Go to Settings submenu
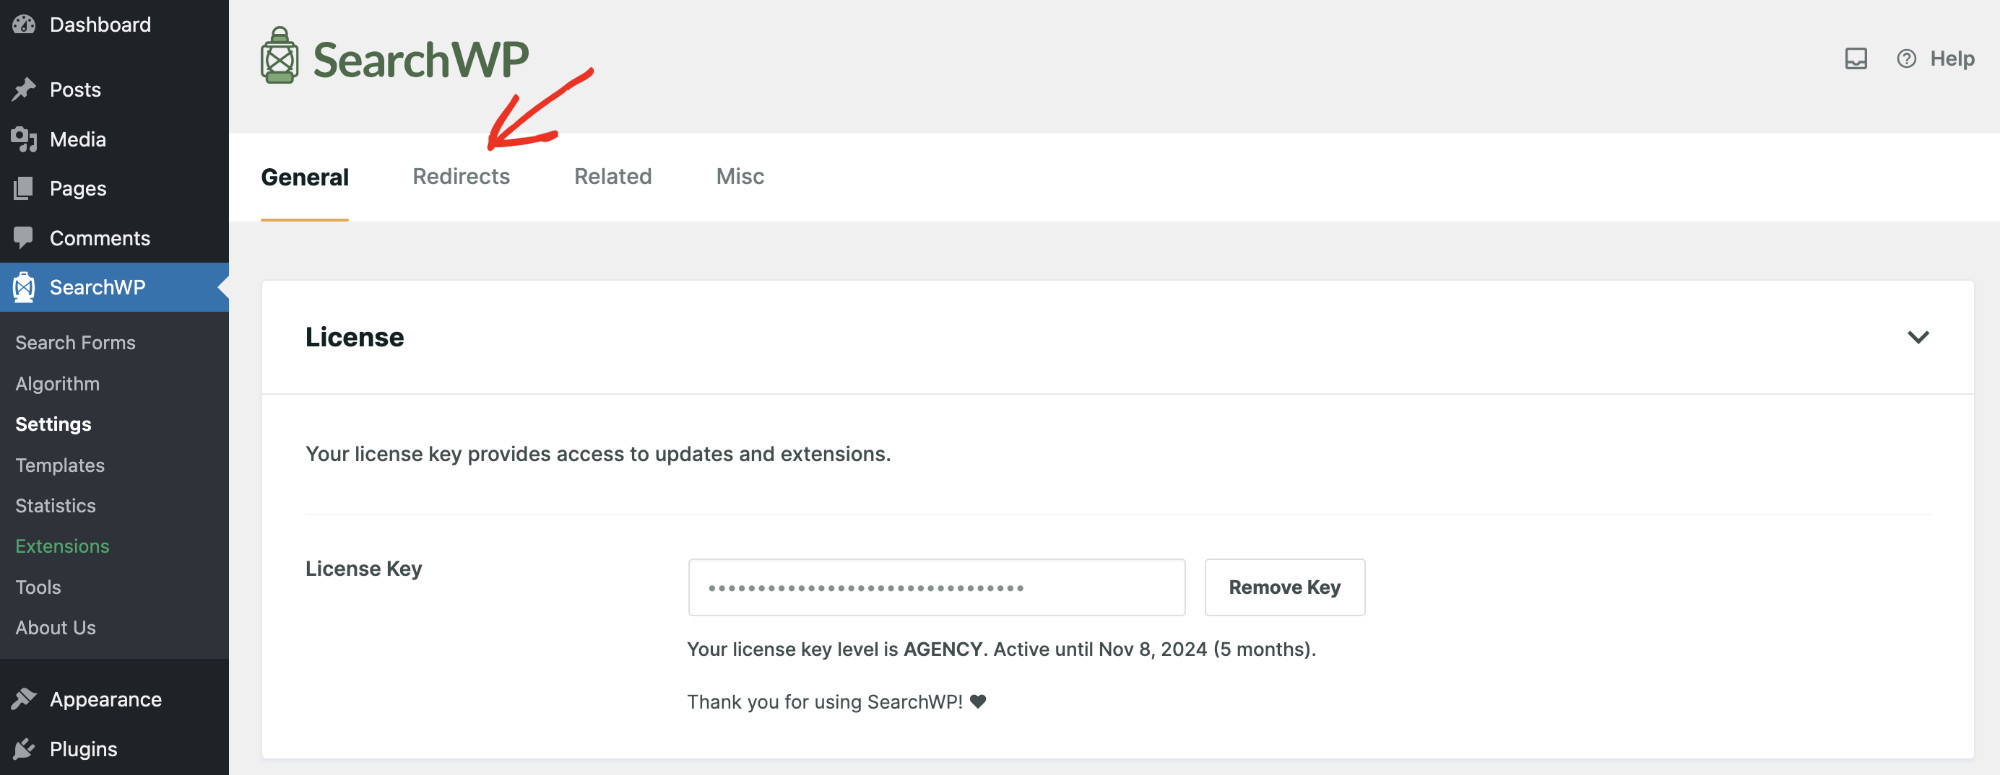 click(x=53, y=424)
